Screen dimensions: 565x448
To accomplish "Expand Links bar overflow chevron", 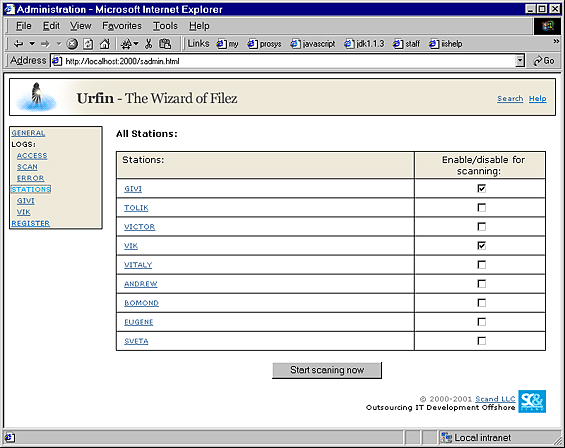I will coord(556,42).
